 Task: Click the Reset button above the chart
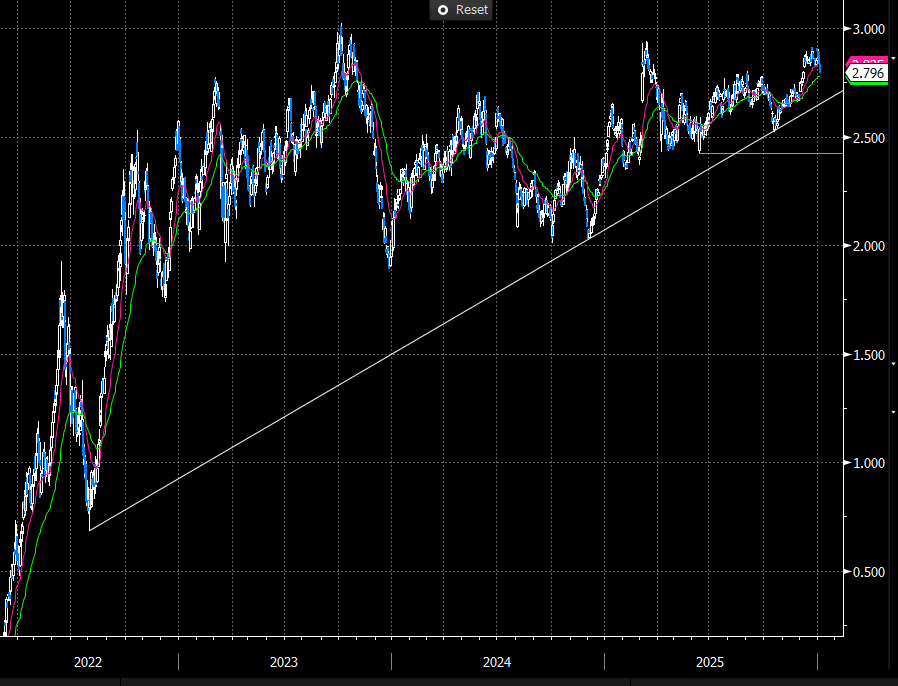coord(461,9)
